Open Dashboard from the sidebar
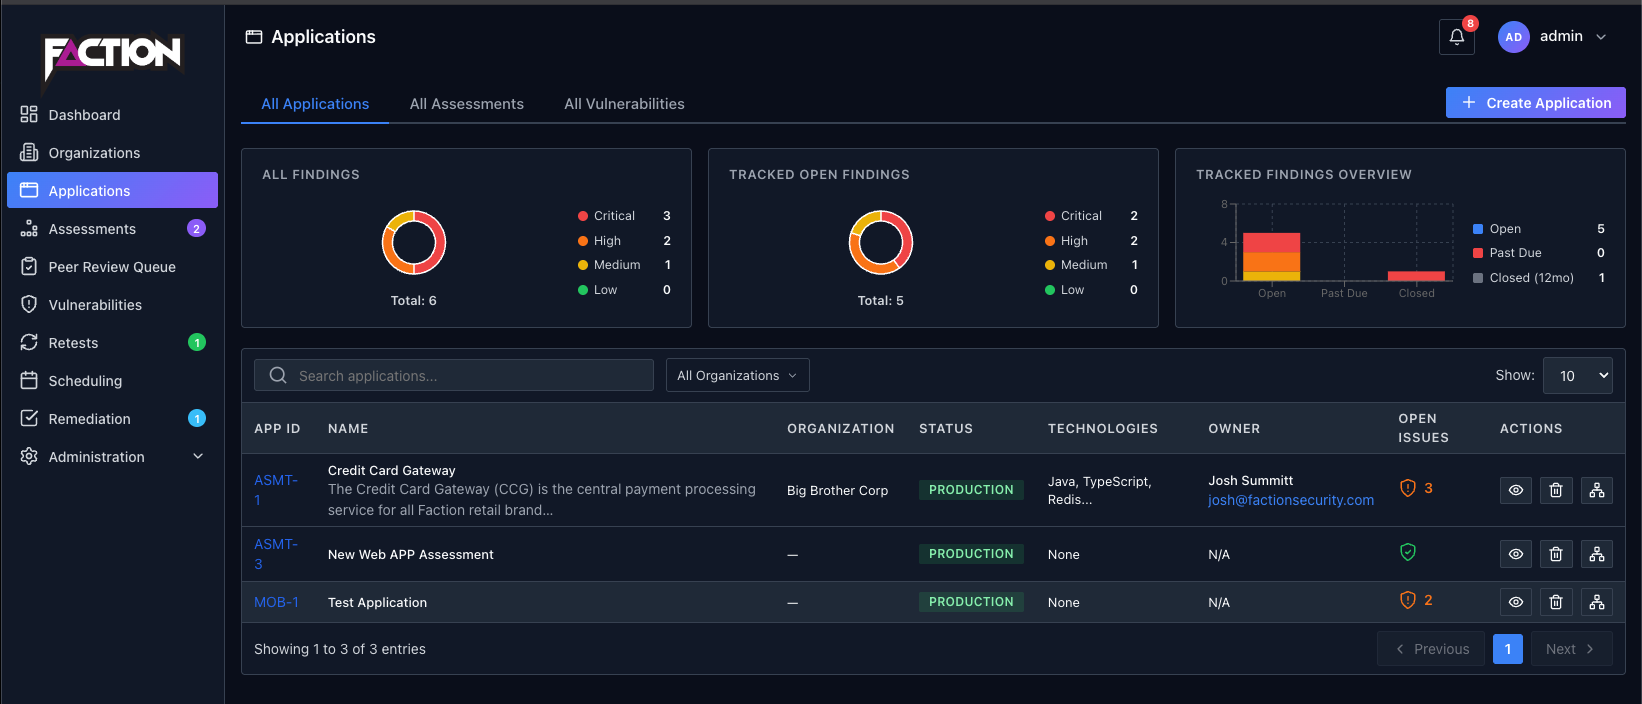Image resolution: width=1642 pixels, height=704 pixels. pos(112,115)
